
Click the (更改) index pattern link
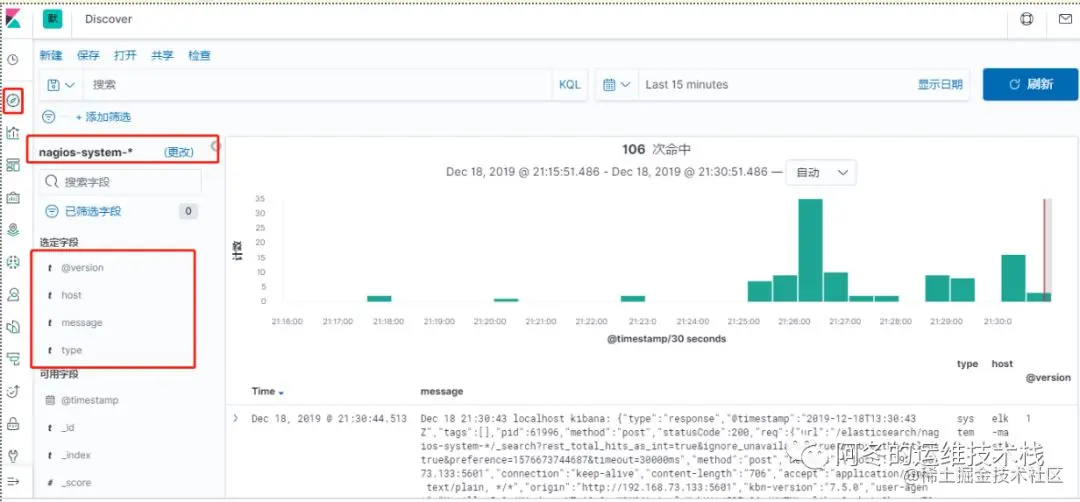(x=179, y=151)
